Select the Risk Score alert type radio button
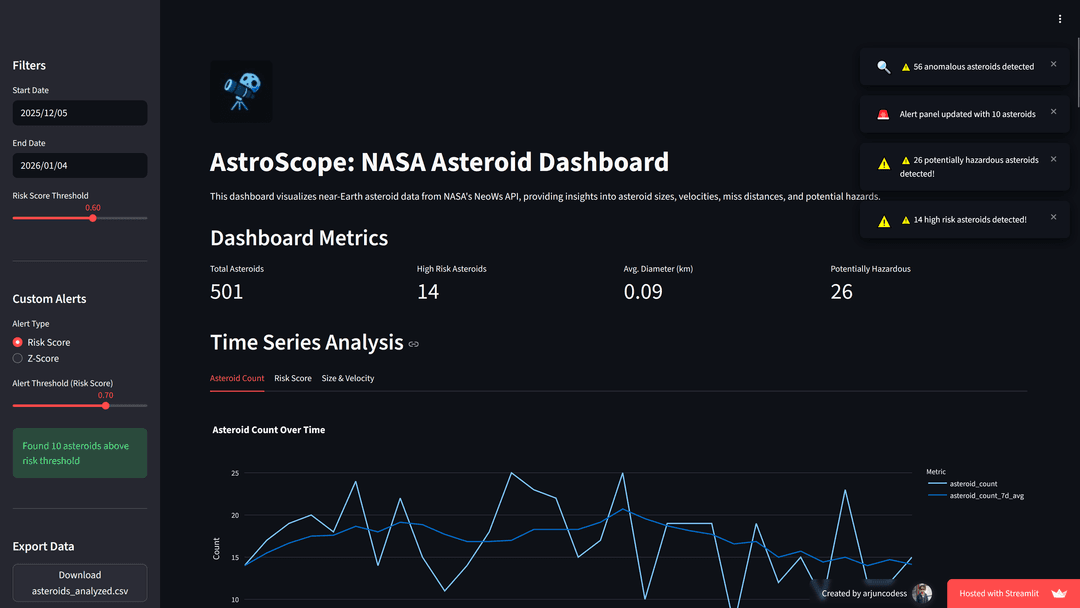Image resolution: width=1080 pixels, height=608 pixels. point(17,341)
